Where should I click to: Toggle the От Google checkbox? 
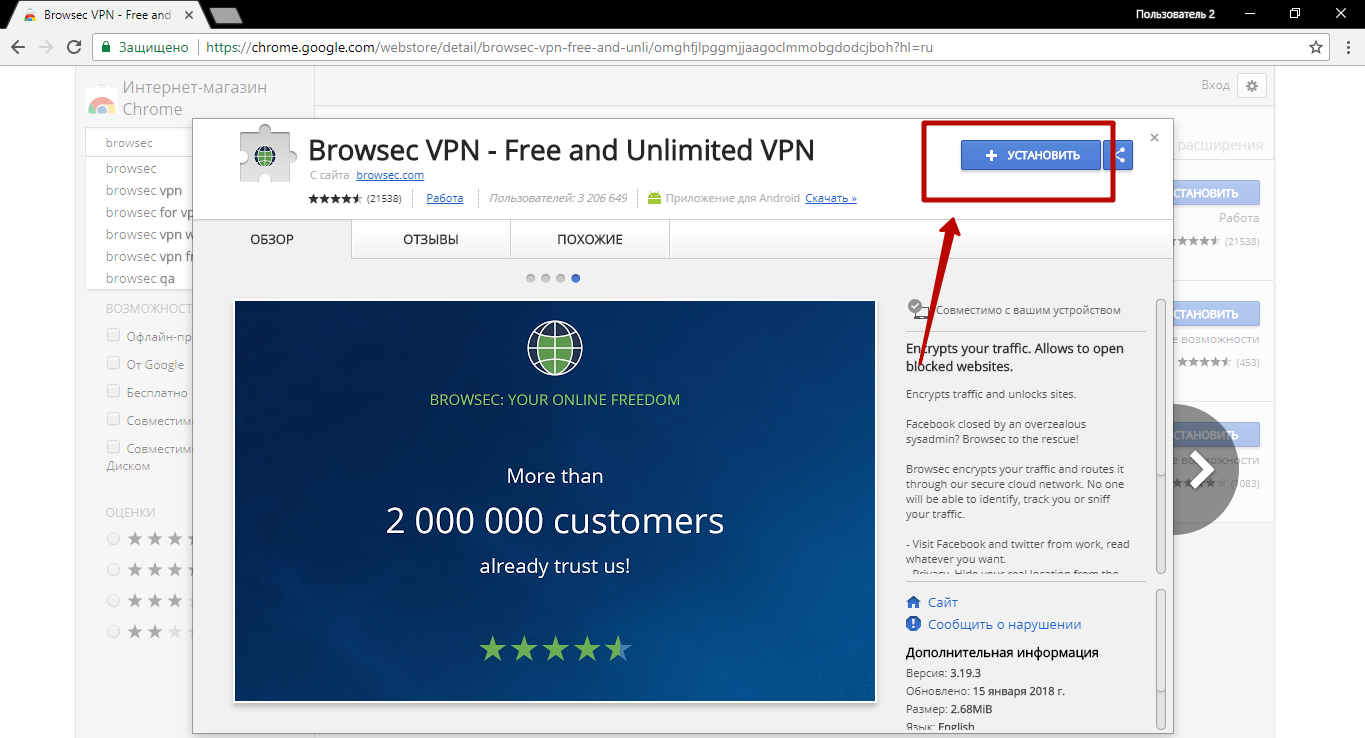[114, 363]
